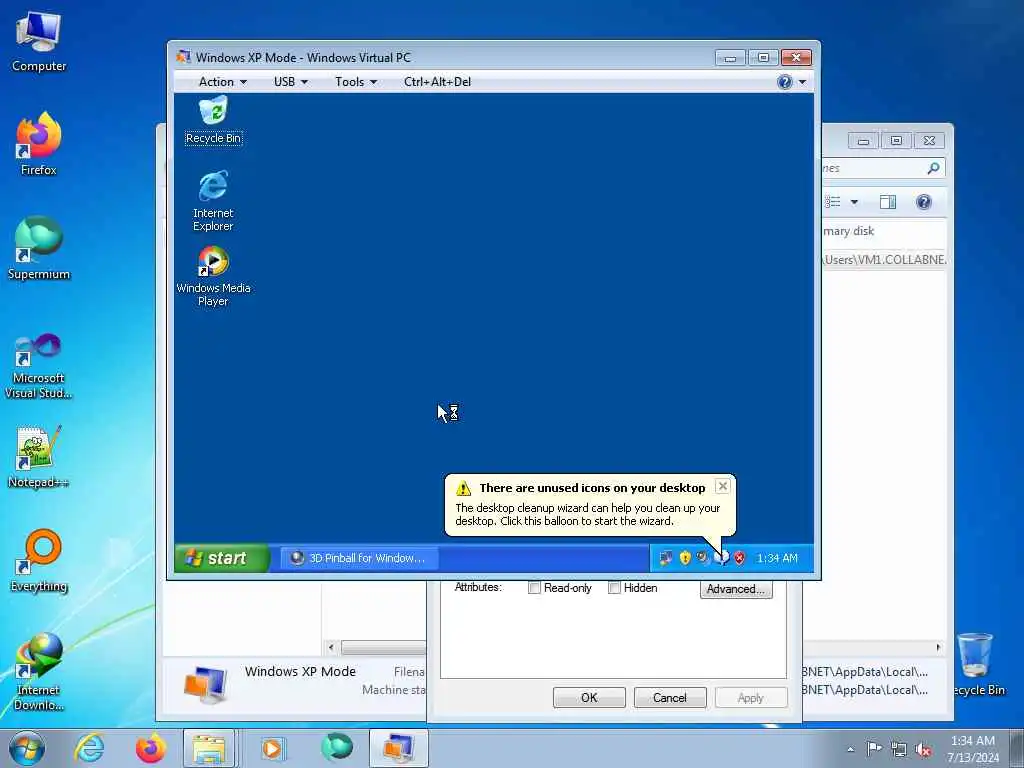
Task: Open the Action menu in Virtual PC
Action: coord(222,82)
